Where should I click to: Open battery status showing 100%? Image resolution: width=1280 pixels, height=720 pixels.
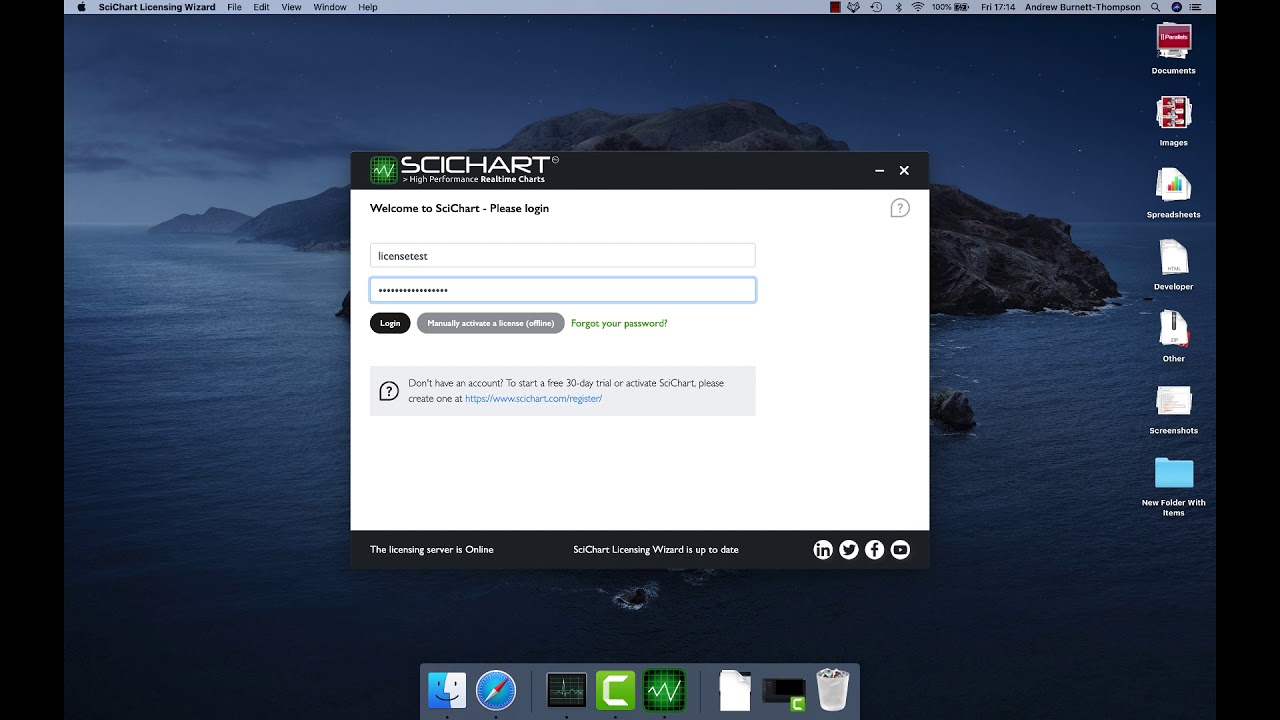950,7
